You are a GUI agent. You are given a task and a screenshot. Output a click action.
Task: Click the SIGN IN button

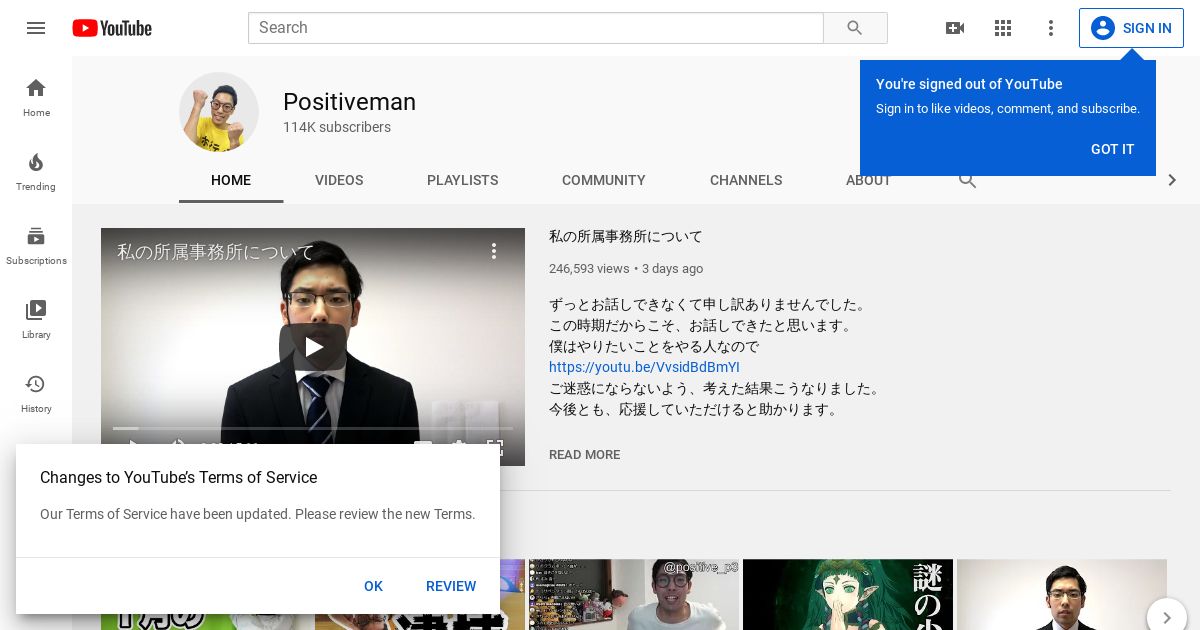[x=1131, y=28]
